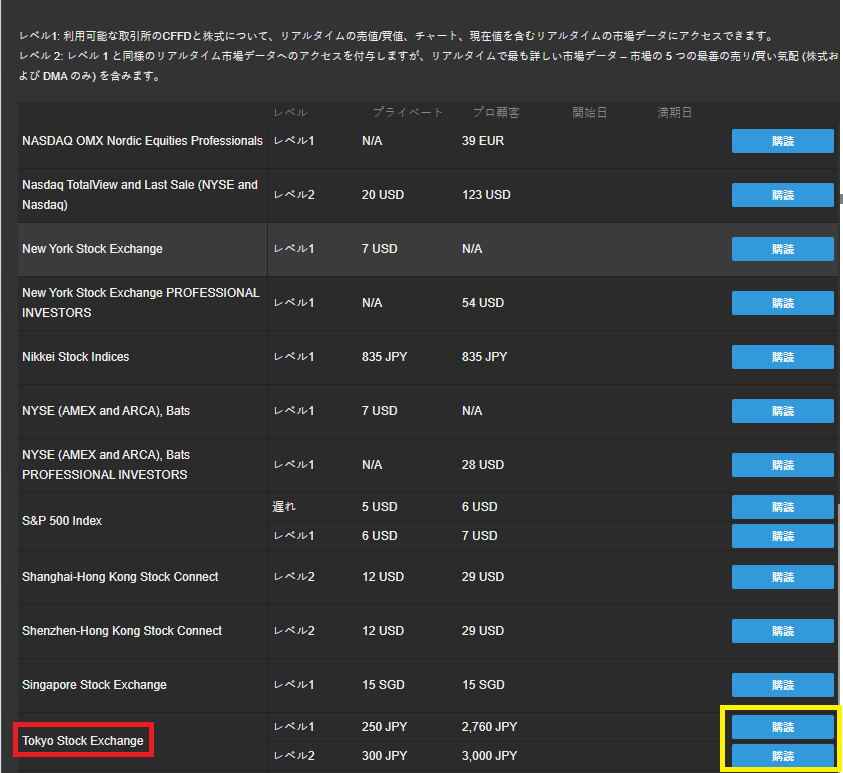Click the 開始日 column header
Viewport: 843px width, 773px height.
[x=589, y=112]
